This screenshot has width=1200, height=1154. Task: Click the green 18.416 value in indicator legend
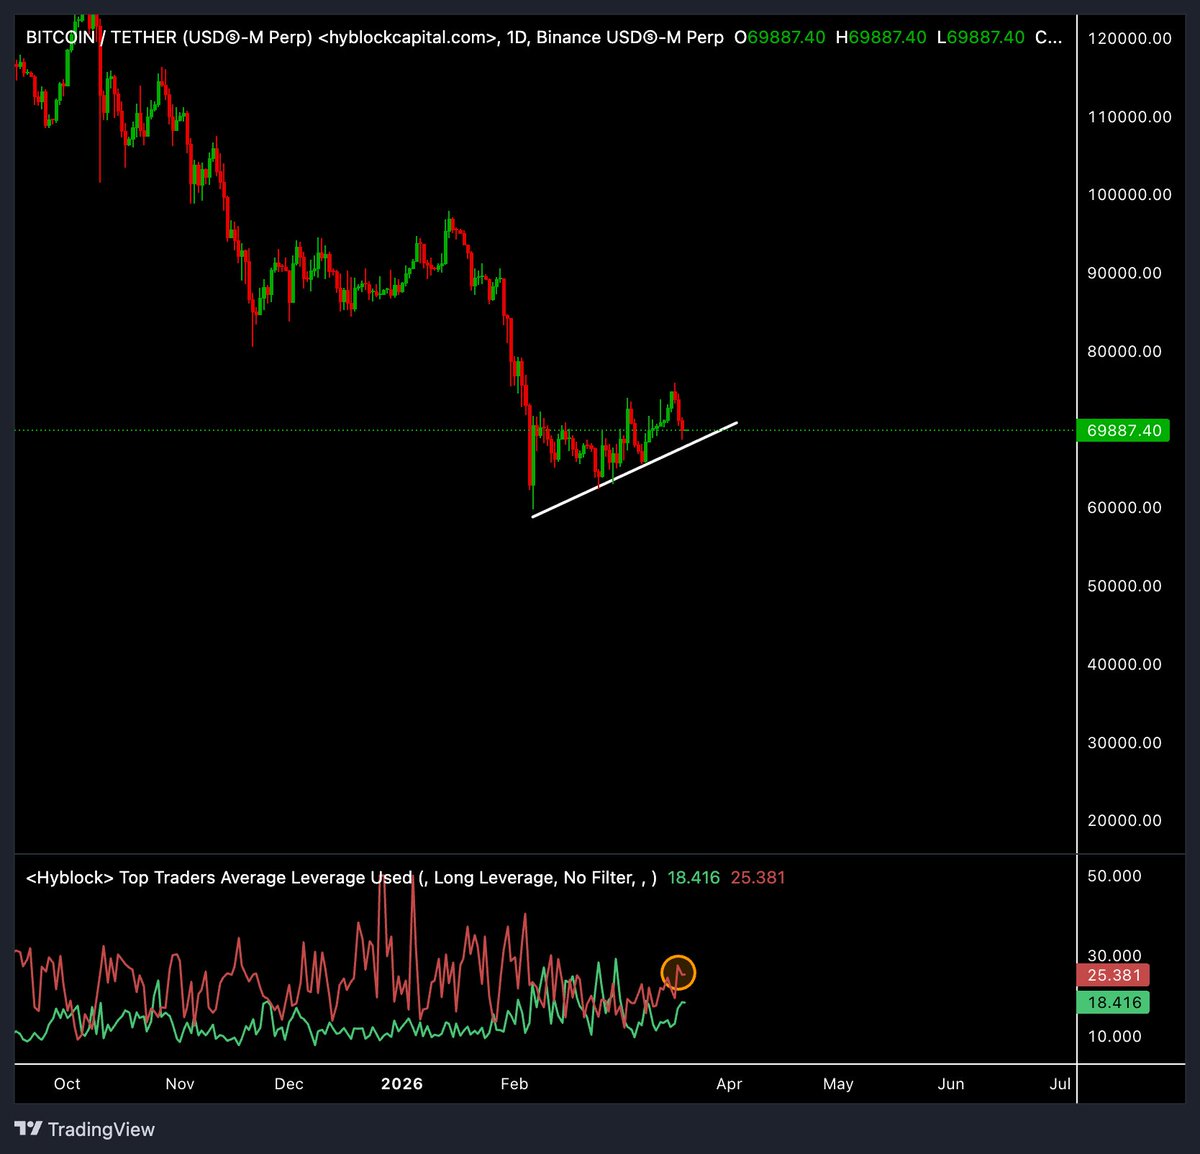[694, 878]
